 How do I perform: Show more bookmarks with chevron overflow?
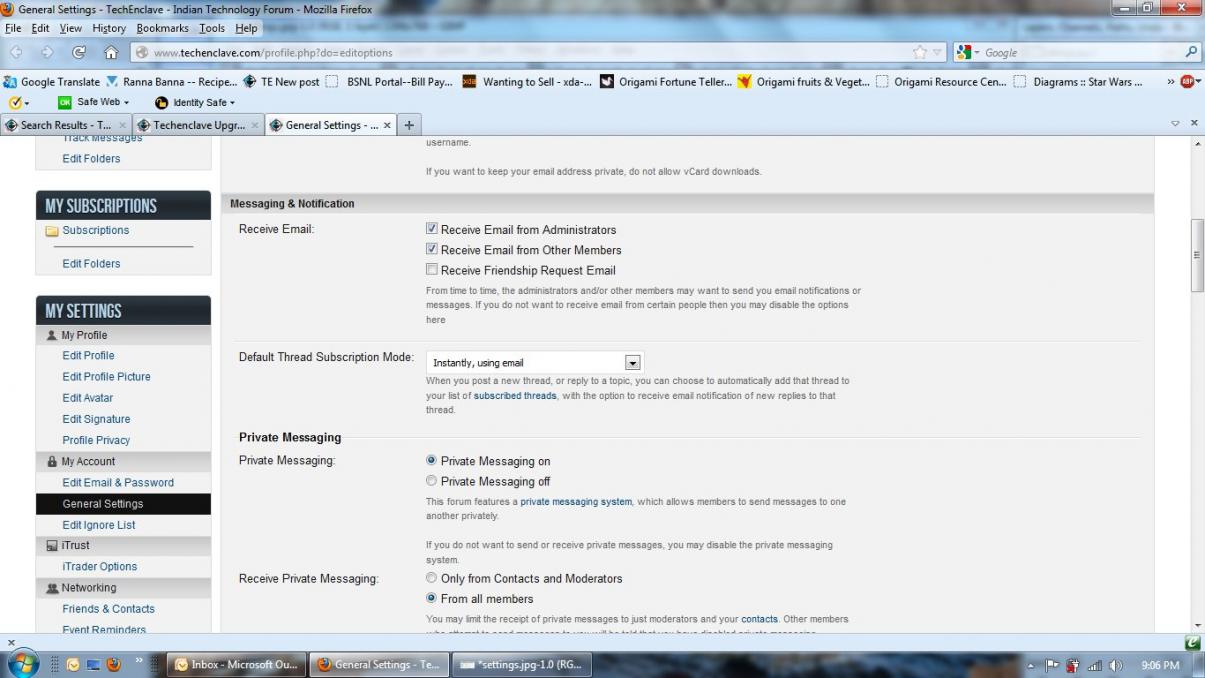[1171, 82]
